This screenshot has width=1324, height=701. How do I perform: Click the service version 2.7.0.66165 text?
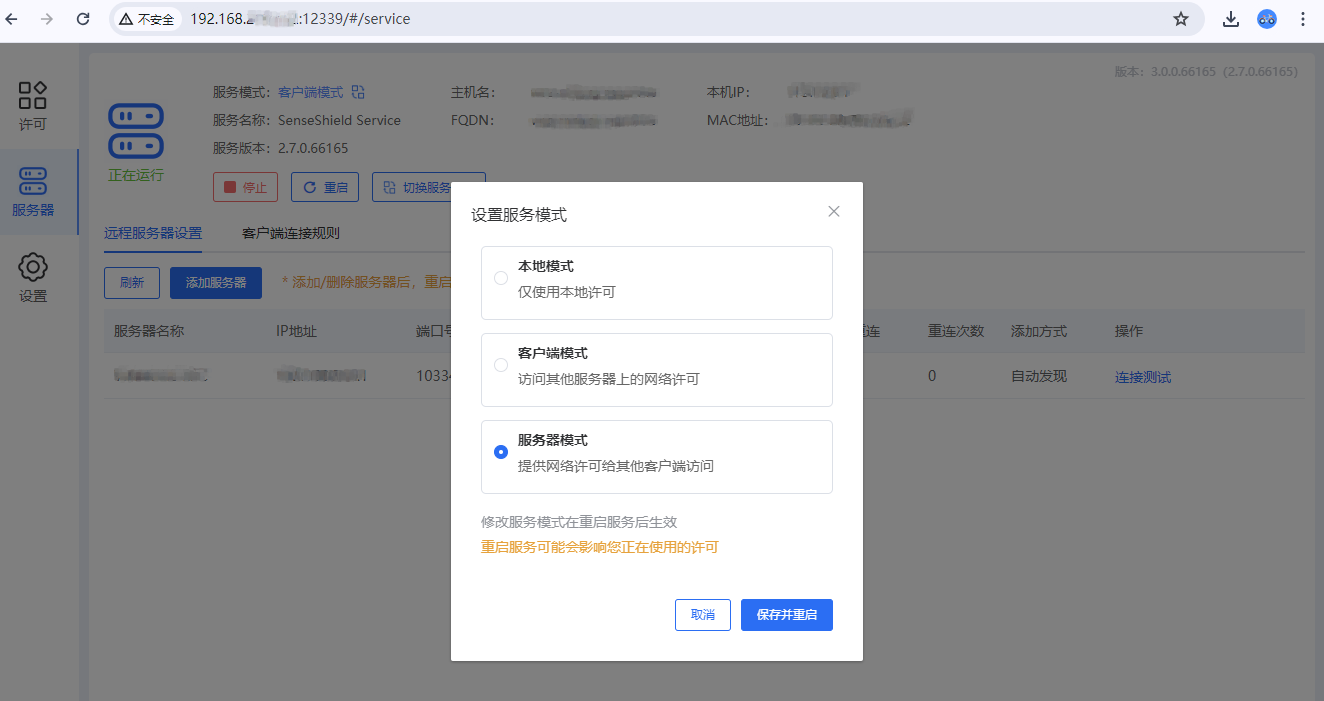point(313,148)
